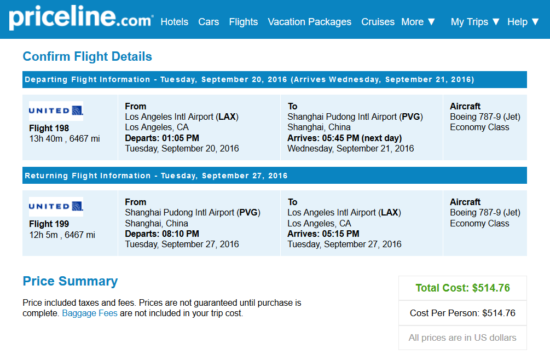
Task: Expand the More dropdown menu
Action: (418, 22)
